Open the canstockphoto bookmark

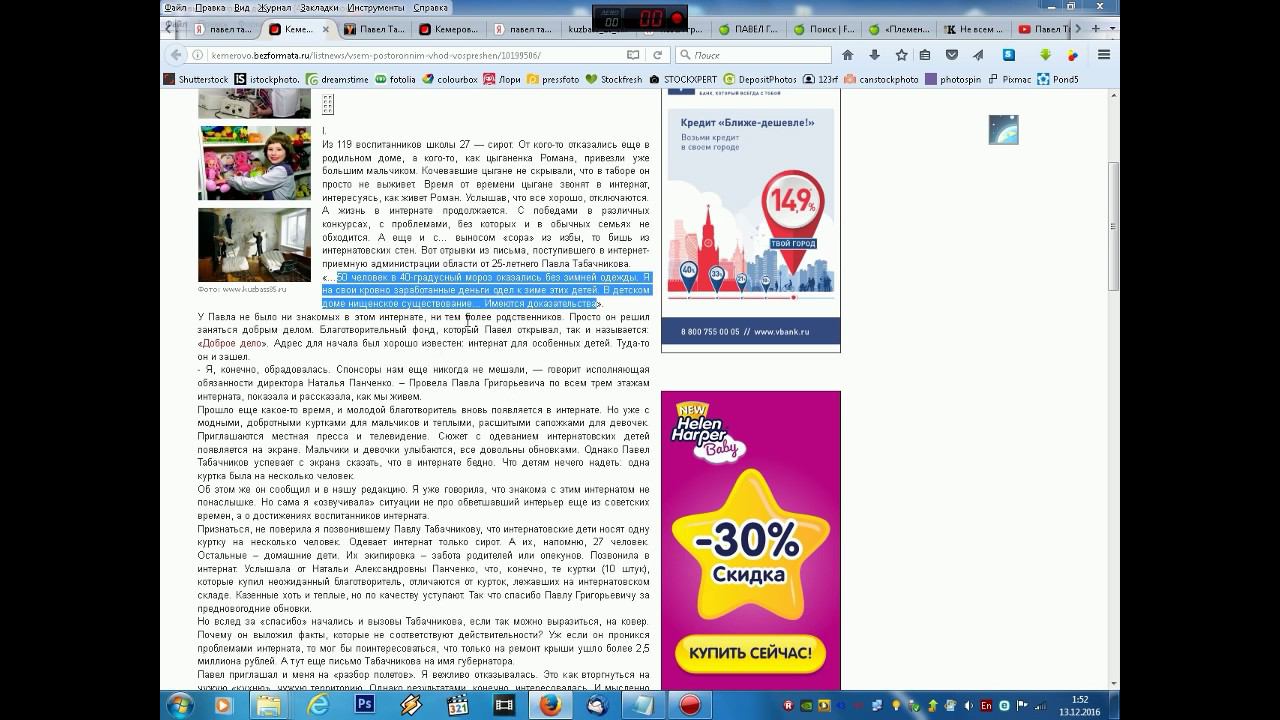tap(881, 79)
